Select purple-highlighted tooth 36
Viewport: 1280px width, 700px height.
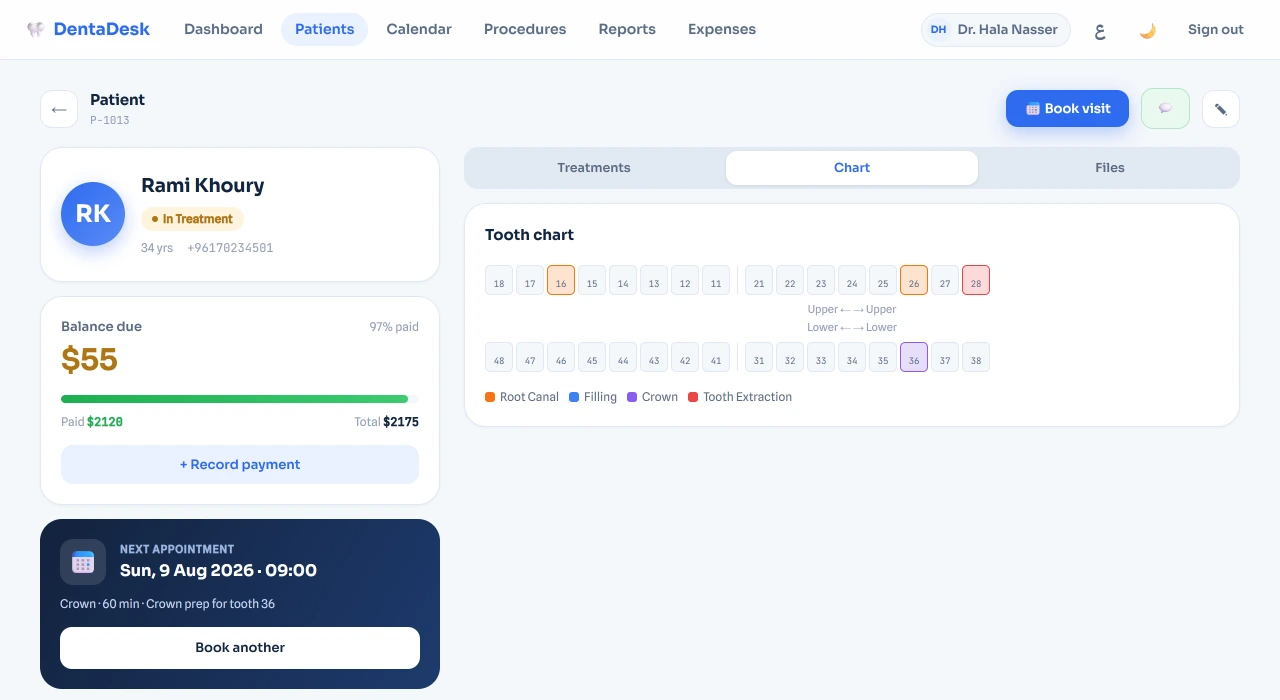click(914, 357)
